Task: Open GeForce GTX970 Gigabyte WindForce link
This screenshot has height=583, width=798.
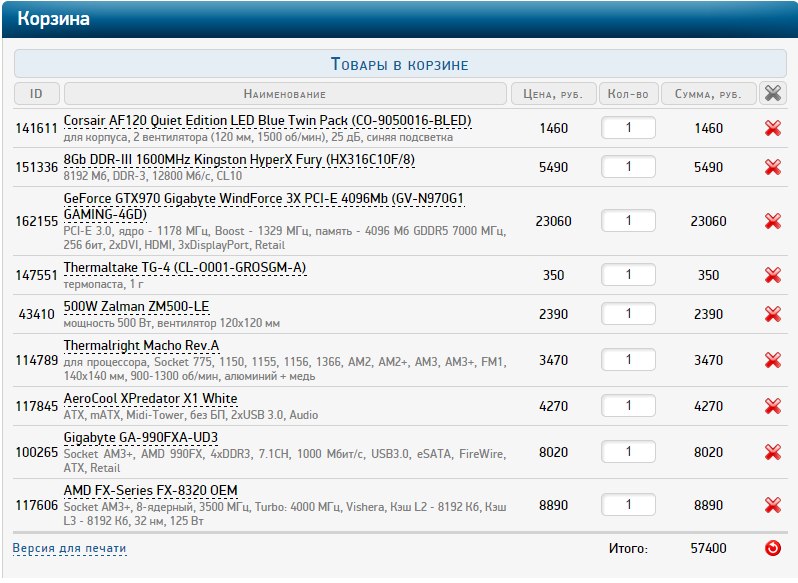Action: (x=264, y=206)
